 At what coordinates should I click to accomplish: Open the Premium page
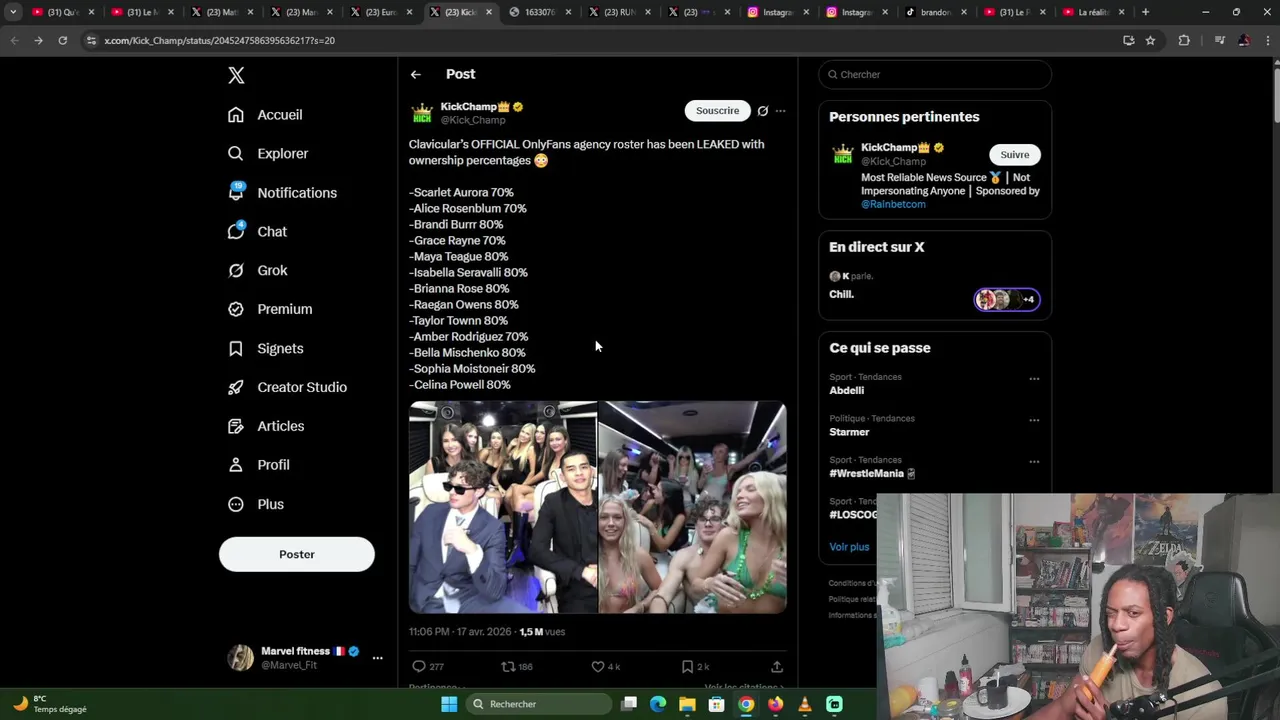(270, 310)
